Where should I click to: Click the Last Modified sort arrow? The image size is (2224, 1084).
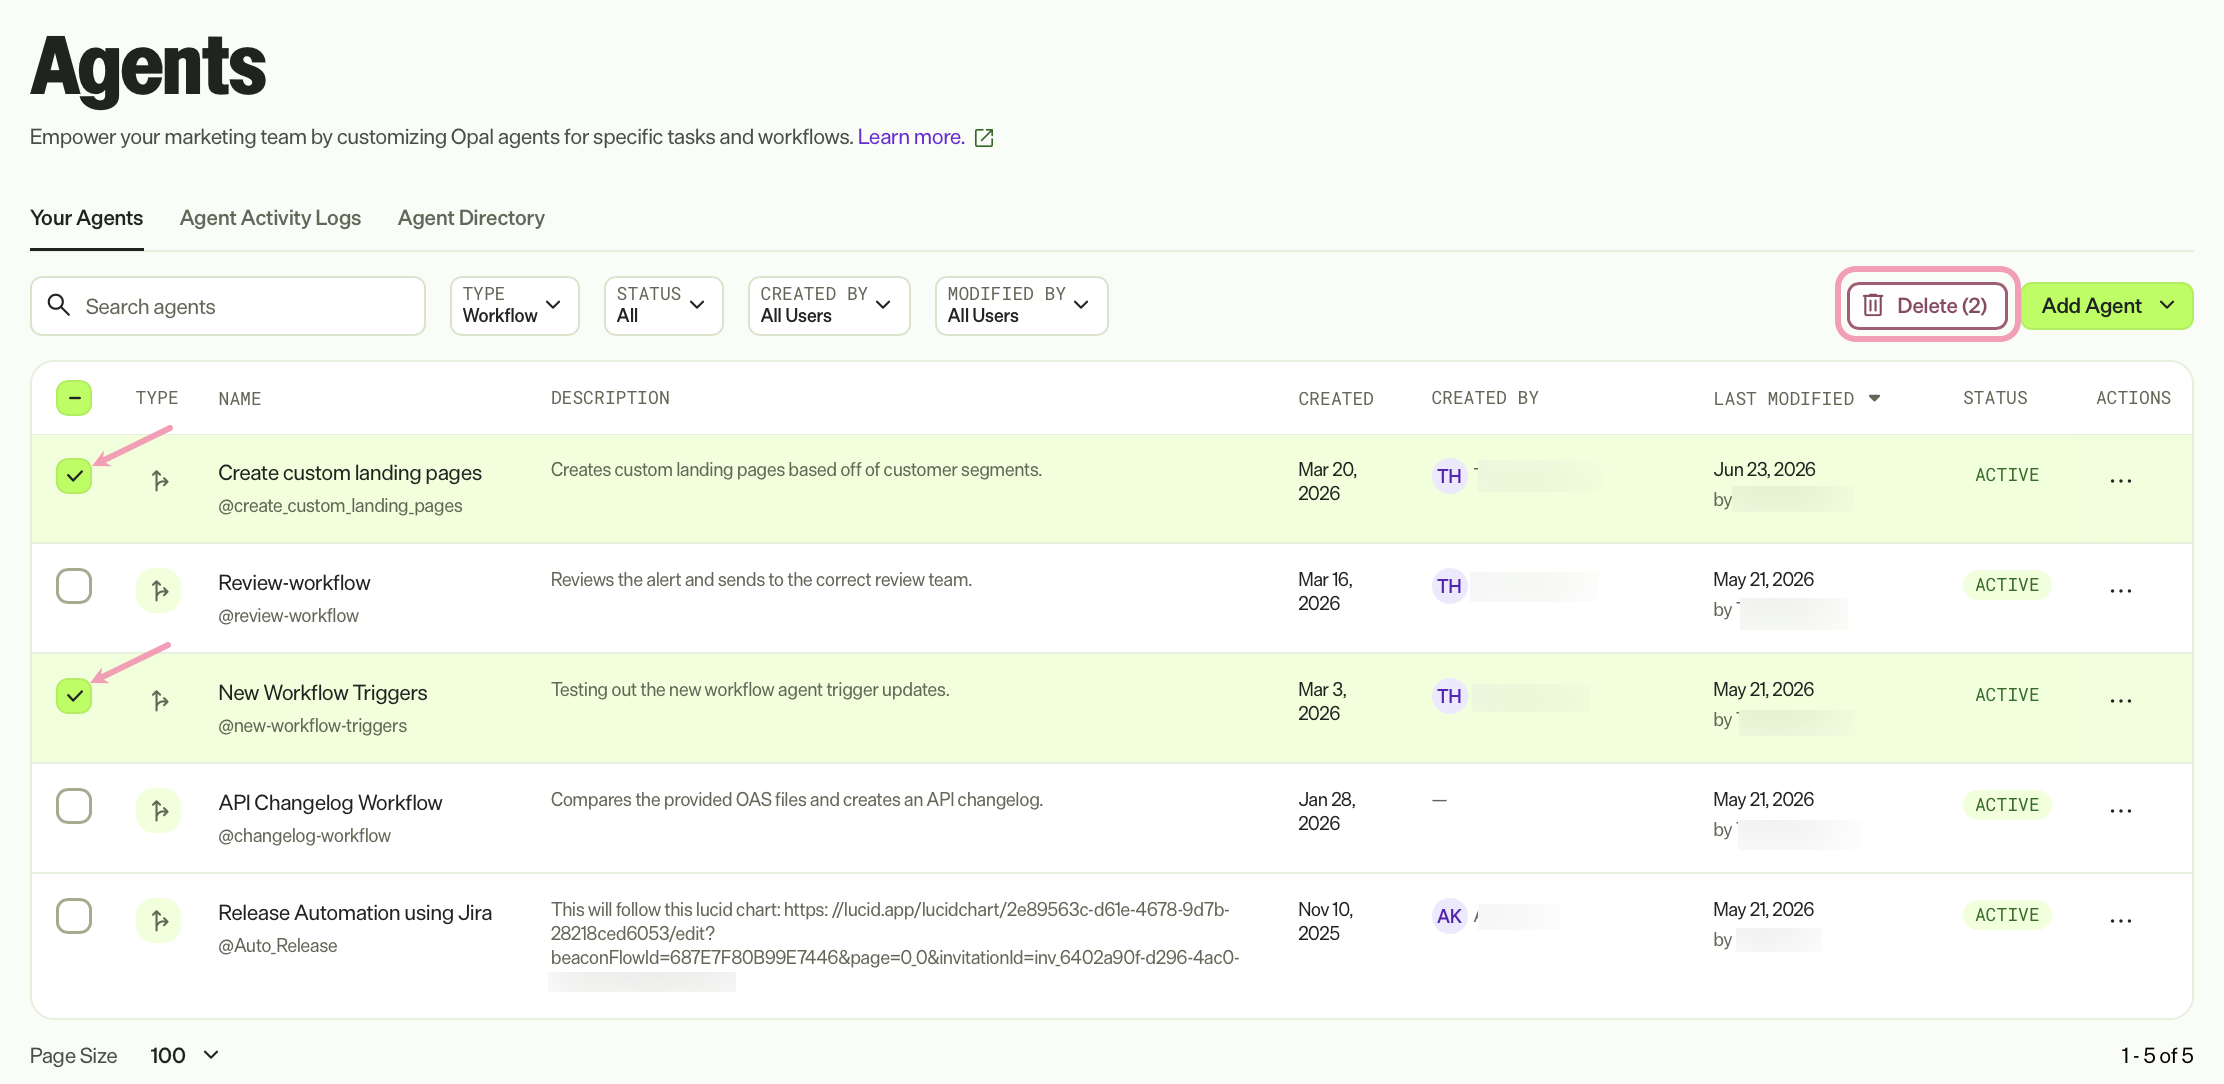coord(1874,399)
